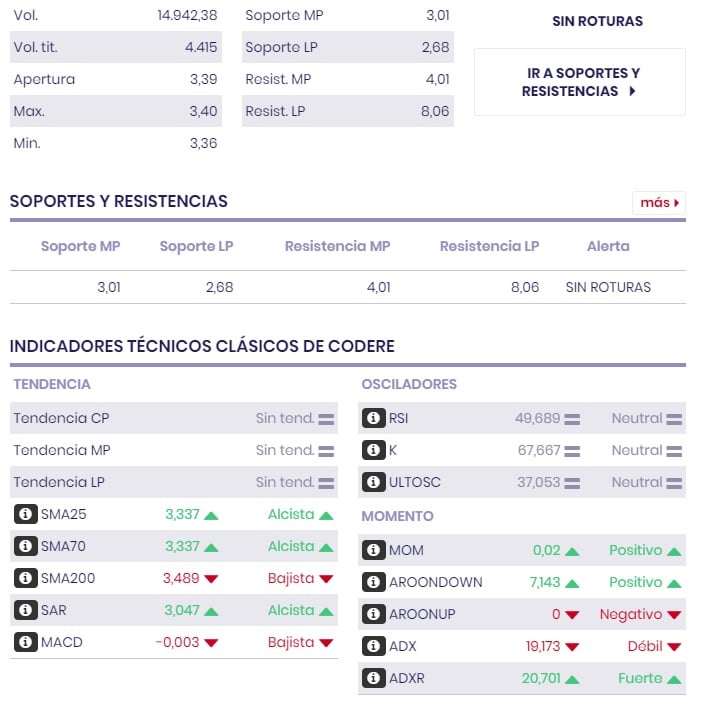Screen dimensions: 703x704
Task: Click the info icon next to SMA200
Action: point(25,578)
